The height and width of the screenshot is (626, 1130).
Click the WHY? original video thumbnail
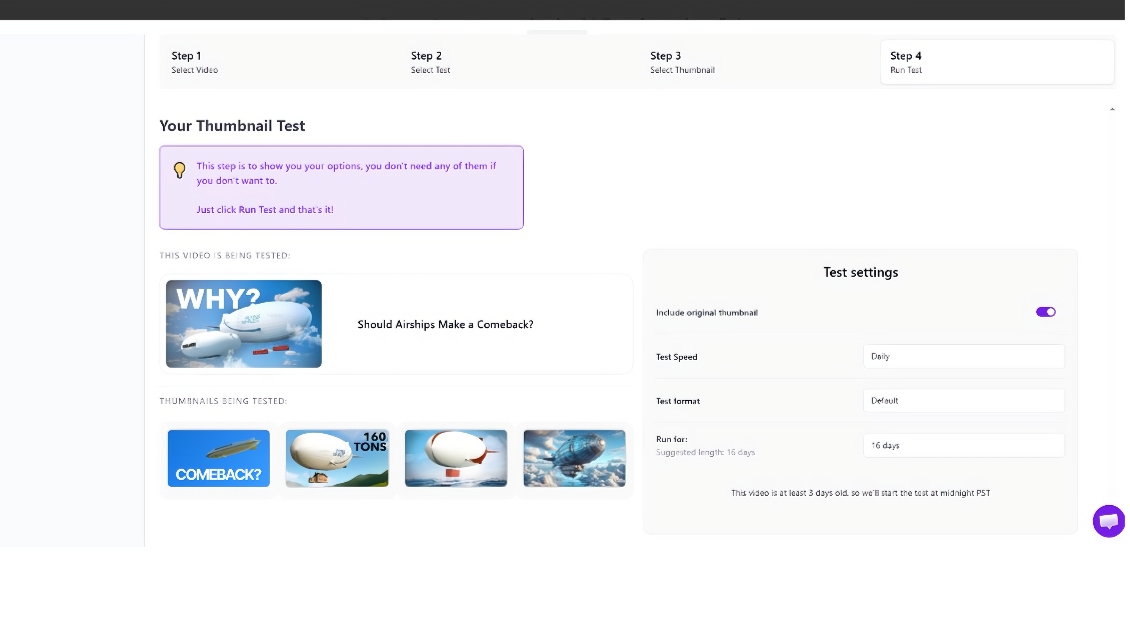(x=244, y=324)
